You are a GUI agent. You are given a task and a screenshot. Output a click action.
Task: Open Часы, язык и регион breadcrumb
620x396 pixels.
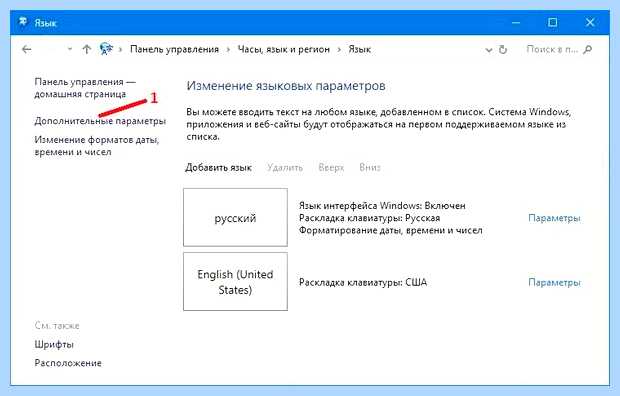click(x=284, y=49)
